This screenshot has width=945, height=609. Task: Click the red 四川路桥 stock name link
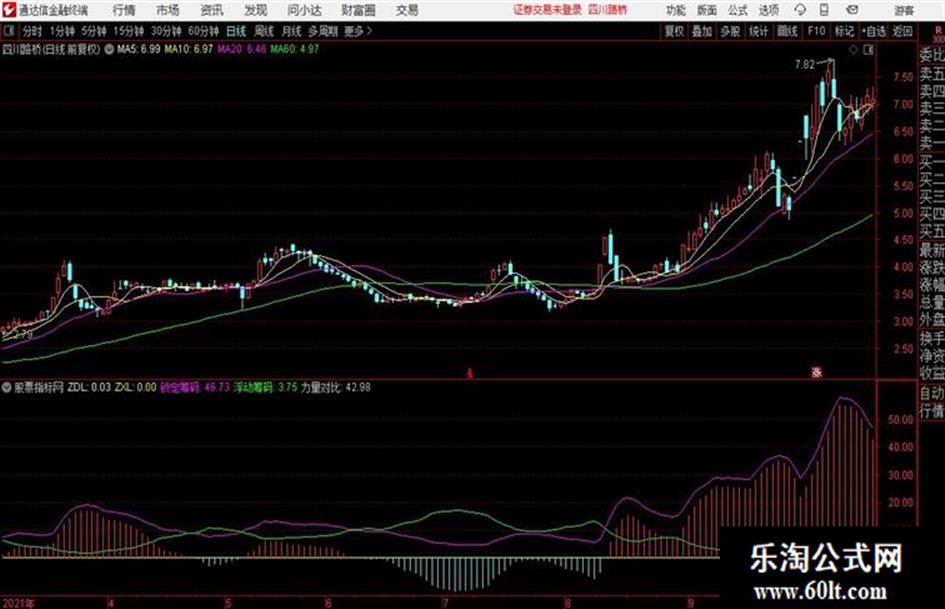point(607,10)
